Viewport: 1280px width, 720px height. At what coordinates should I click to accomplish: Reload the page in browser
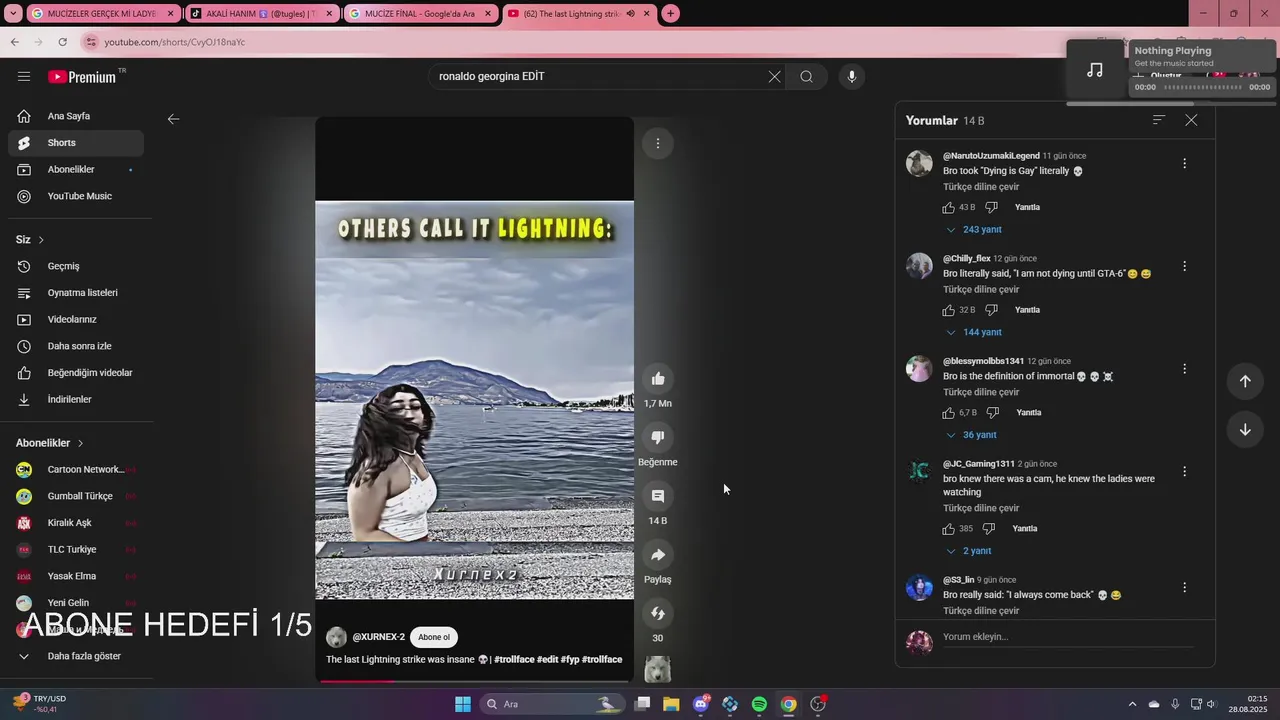[x=62, y=42]
